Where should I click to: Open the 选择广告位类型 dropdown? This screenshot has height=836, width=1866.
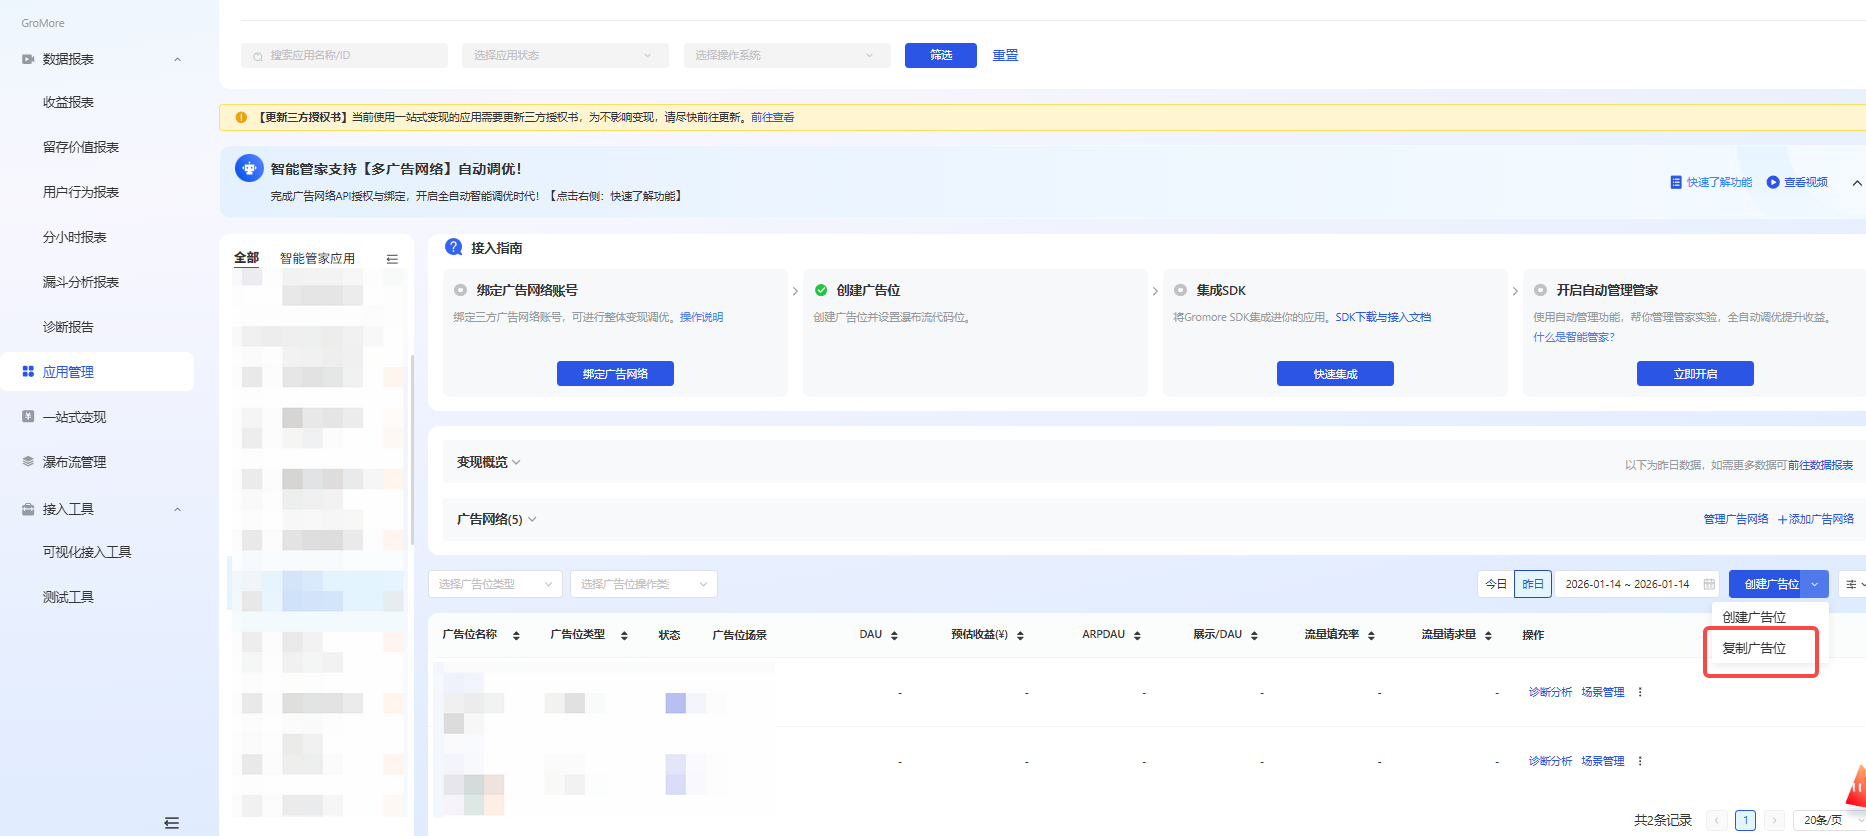click(495, 584)
